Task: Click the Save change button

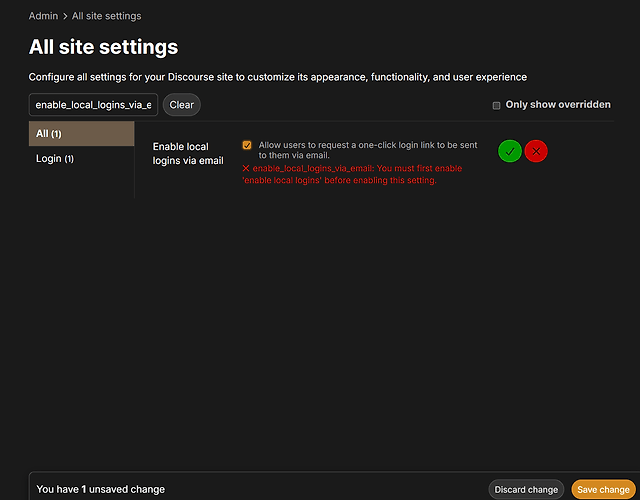Action: tap(603, 489)
